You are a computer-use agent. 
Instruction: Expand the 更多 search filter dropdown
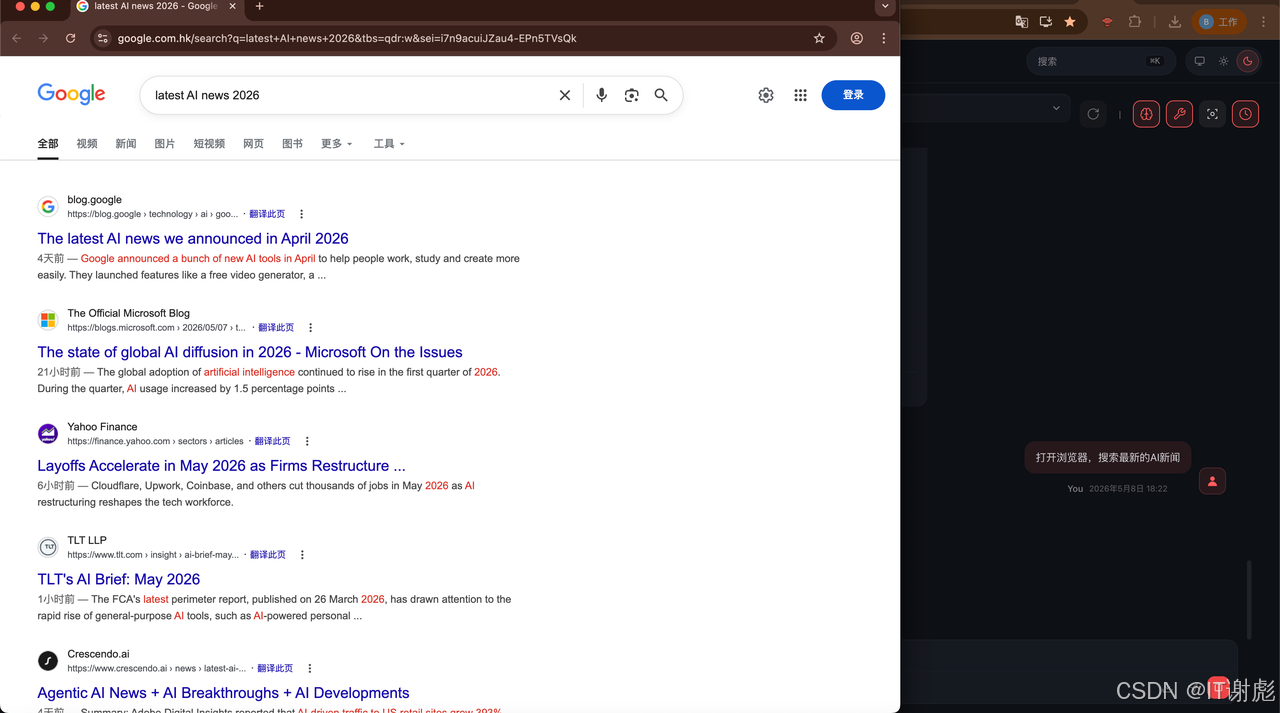click(337, 144)
